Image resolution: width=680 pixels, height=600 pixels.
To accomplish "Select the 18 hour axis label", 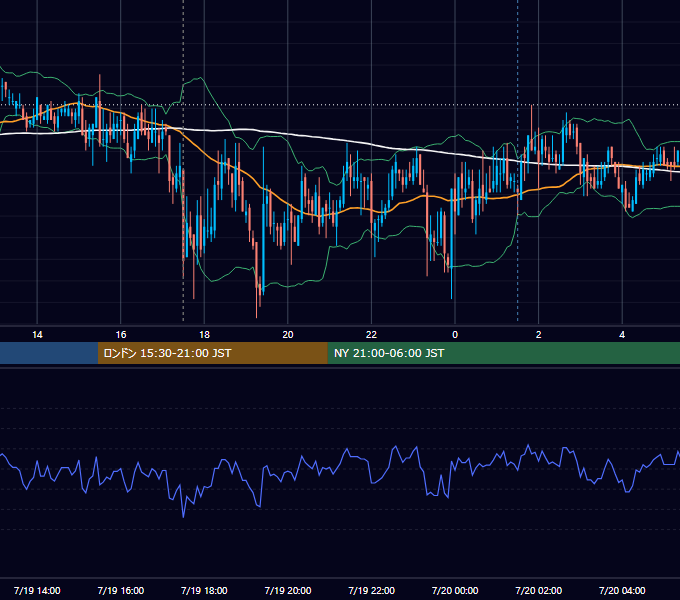I will 204,335.
